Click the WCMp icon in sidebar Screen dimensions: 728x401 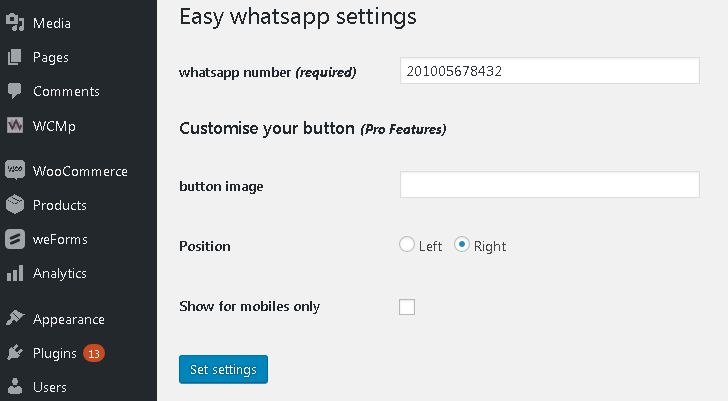pos(15,126)
